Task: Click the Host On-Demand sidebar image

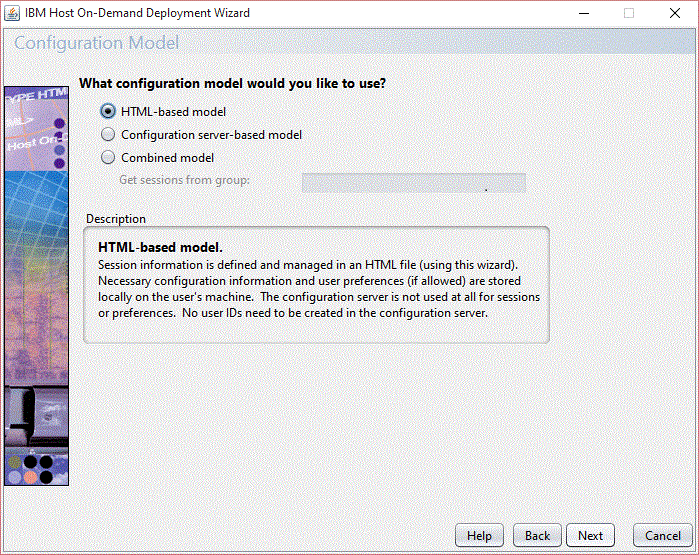Action: pyautogui.click(x=37, y=286)
